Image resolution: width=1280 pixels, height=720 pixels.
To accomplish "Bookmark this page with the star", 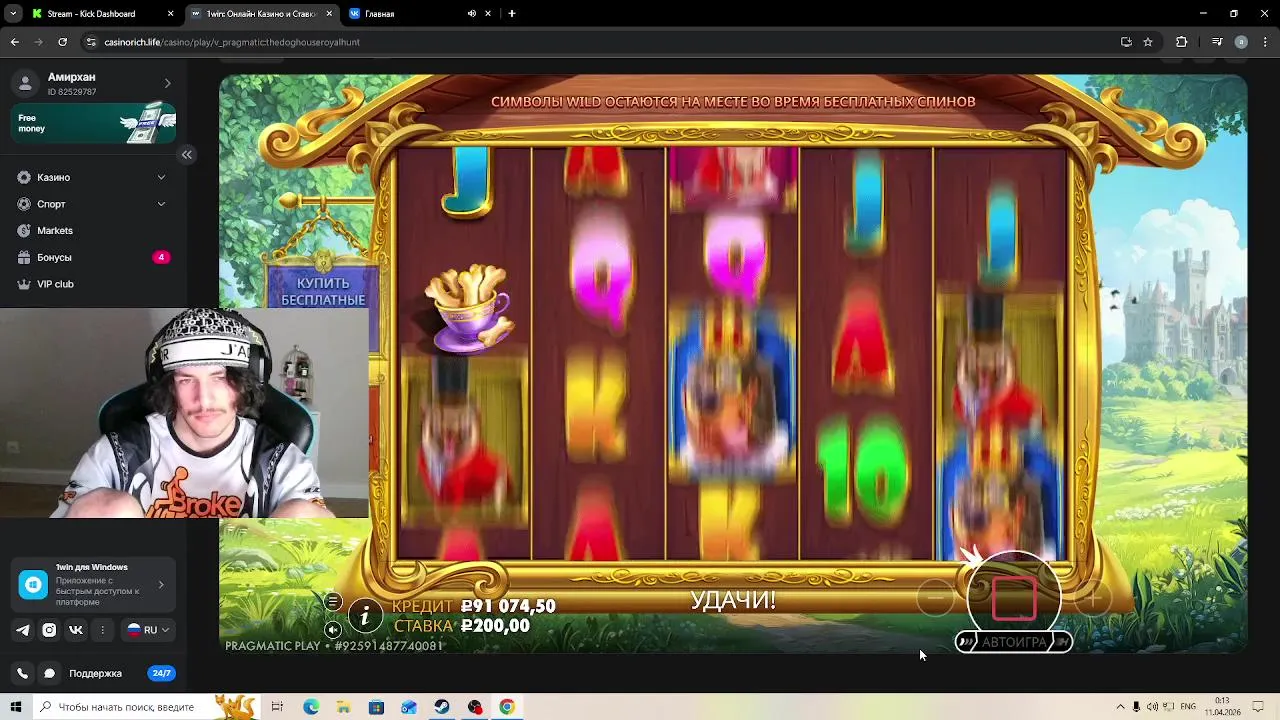I will click(1148, 42).
